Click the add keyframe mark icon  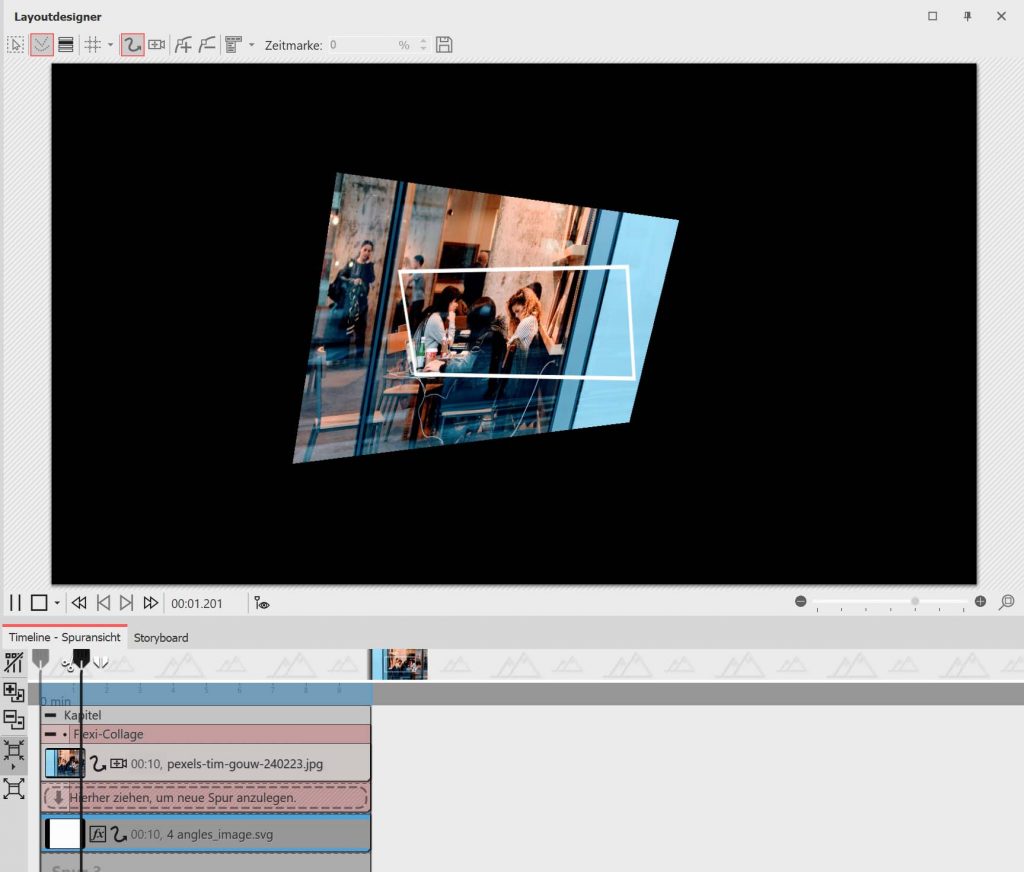(183, 45)
